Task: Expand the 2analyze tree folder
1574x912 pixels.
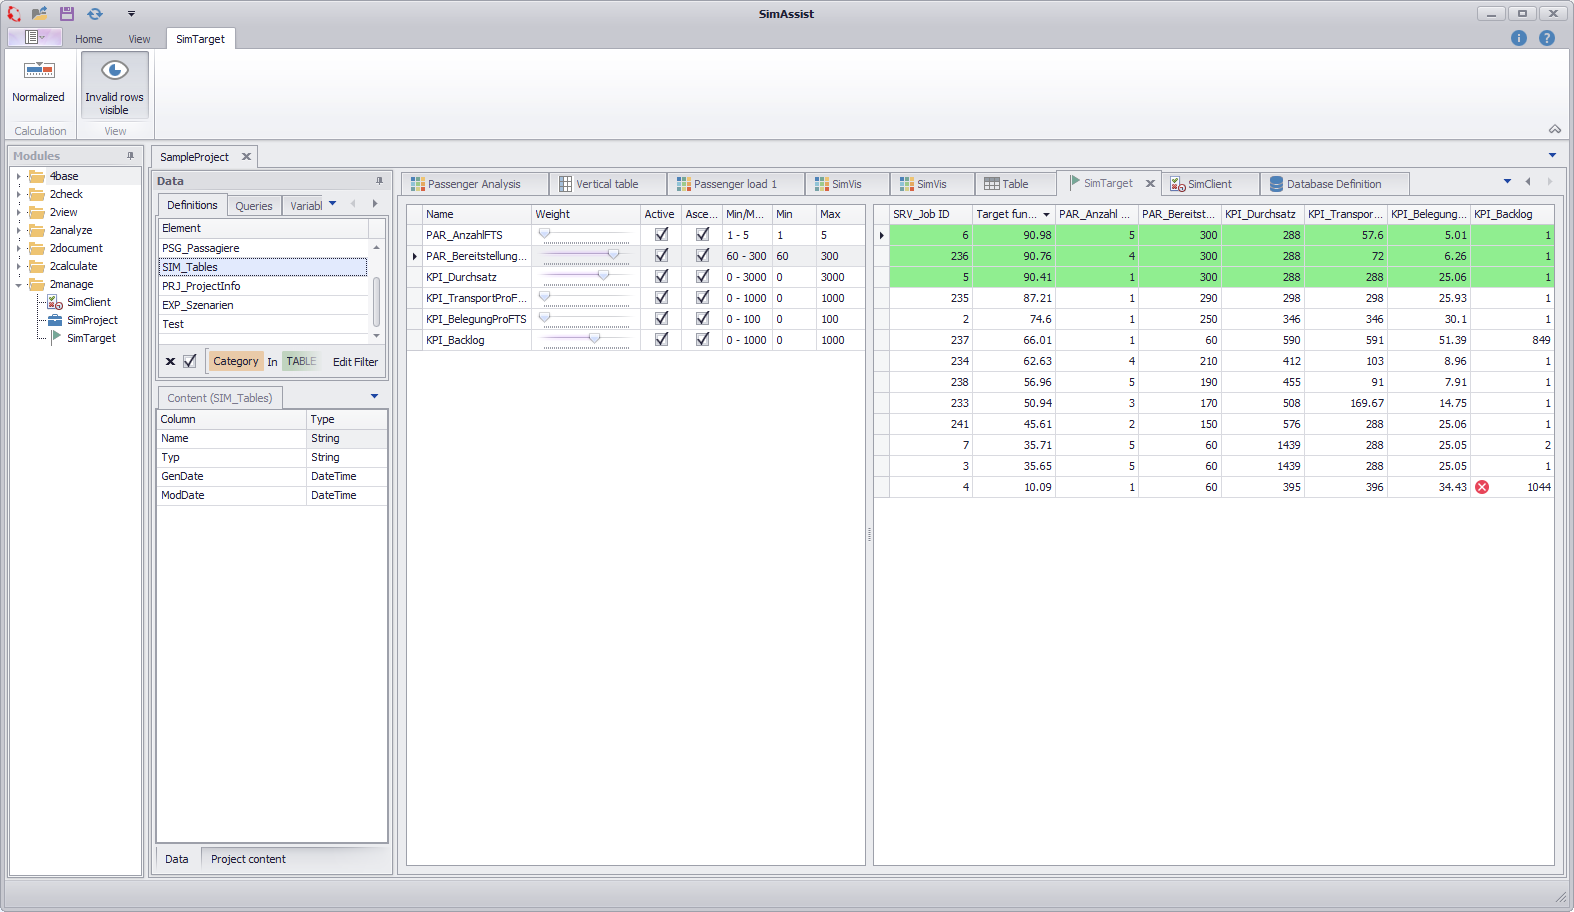Action: (x=19, y=231)
